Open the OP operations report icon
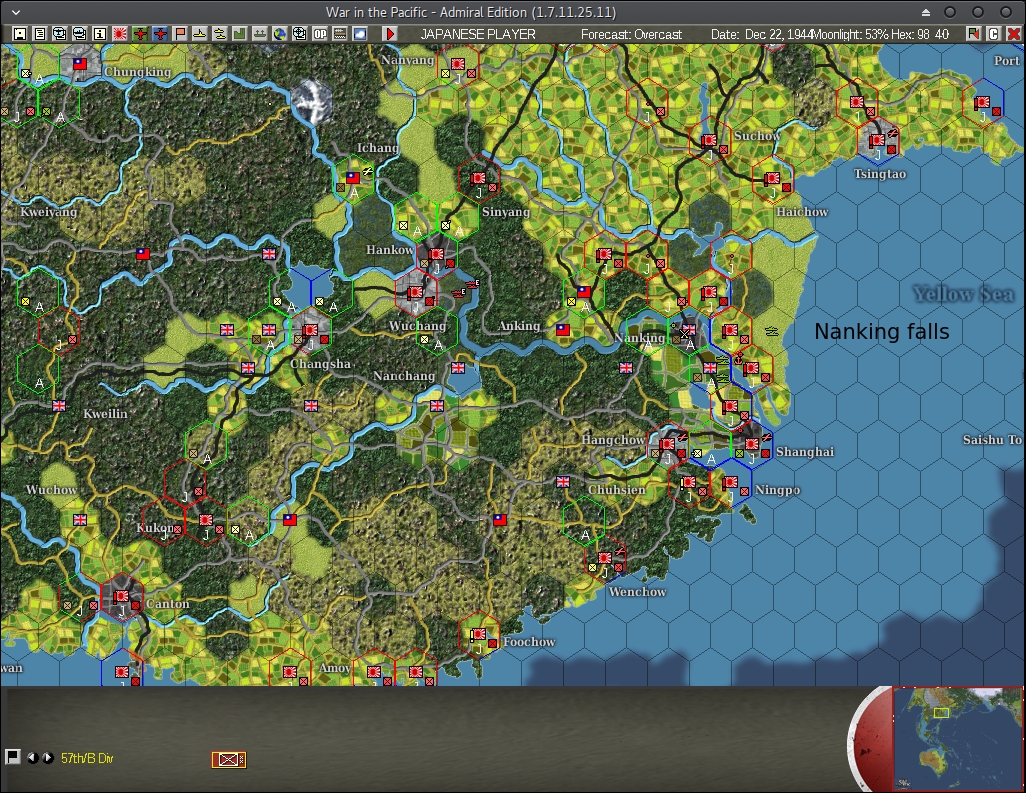1026x793 pixels. (320, 33)
